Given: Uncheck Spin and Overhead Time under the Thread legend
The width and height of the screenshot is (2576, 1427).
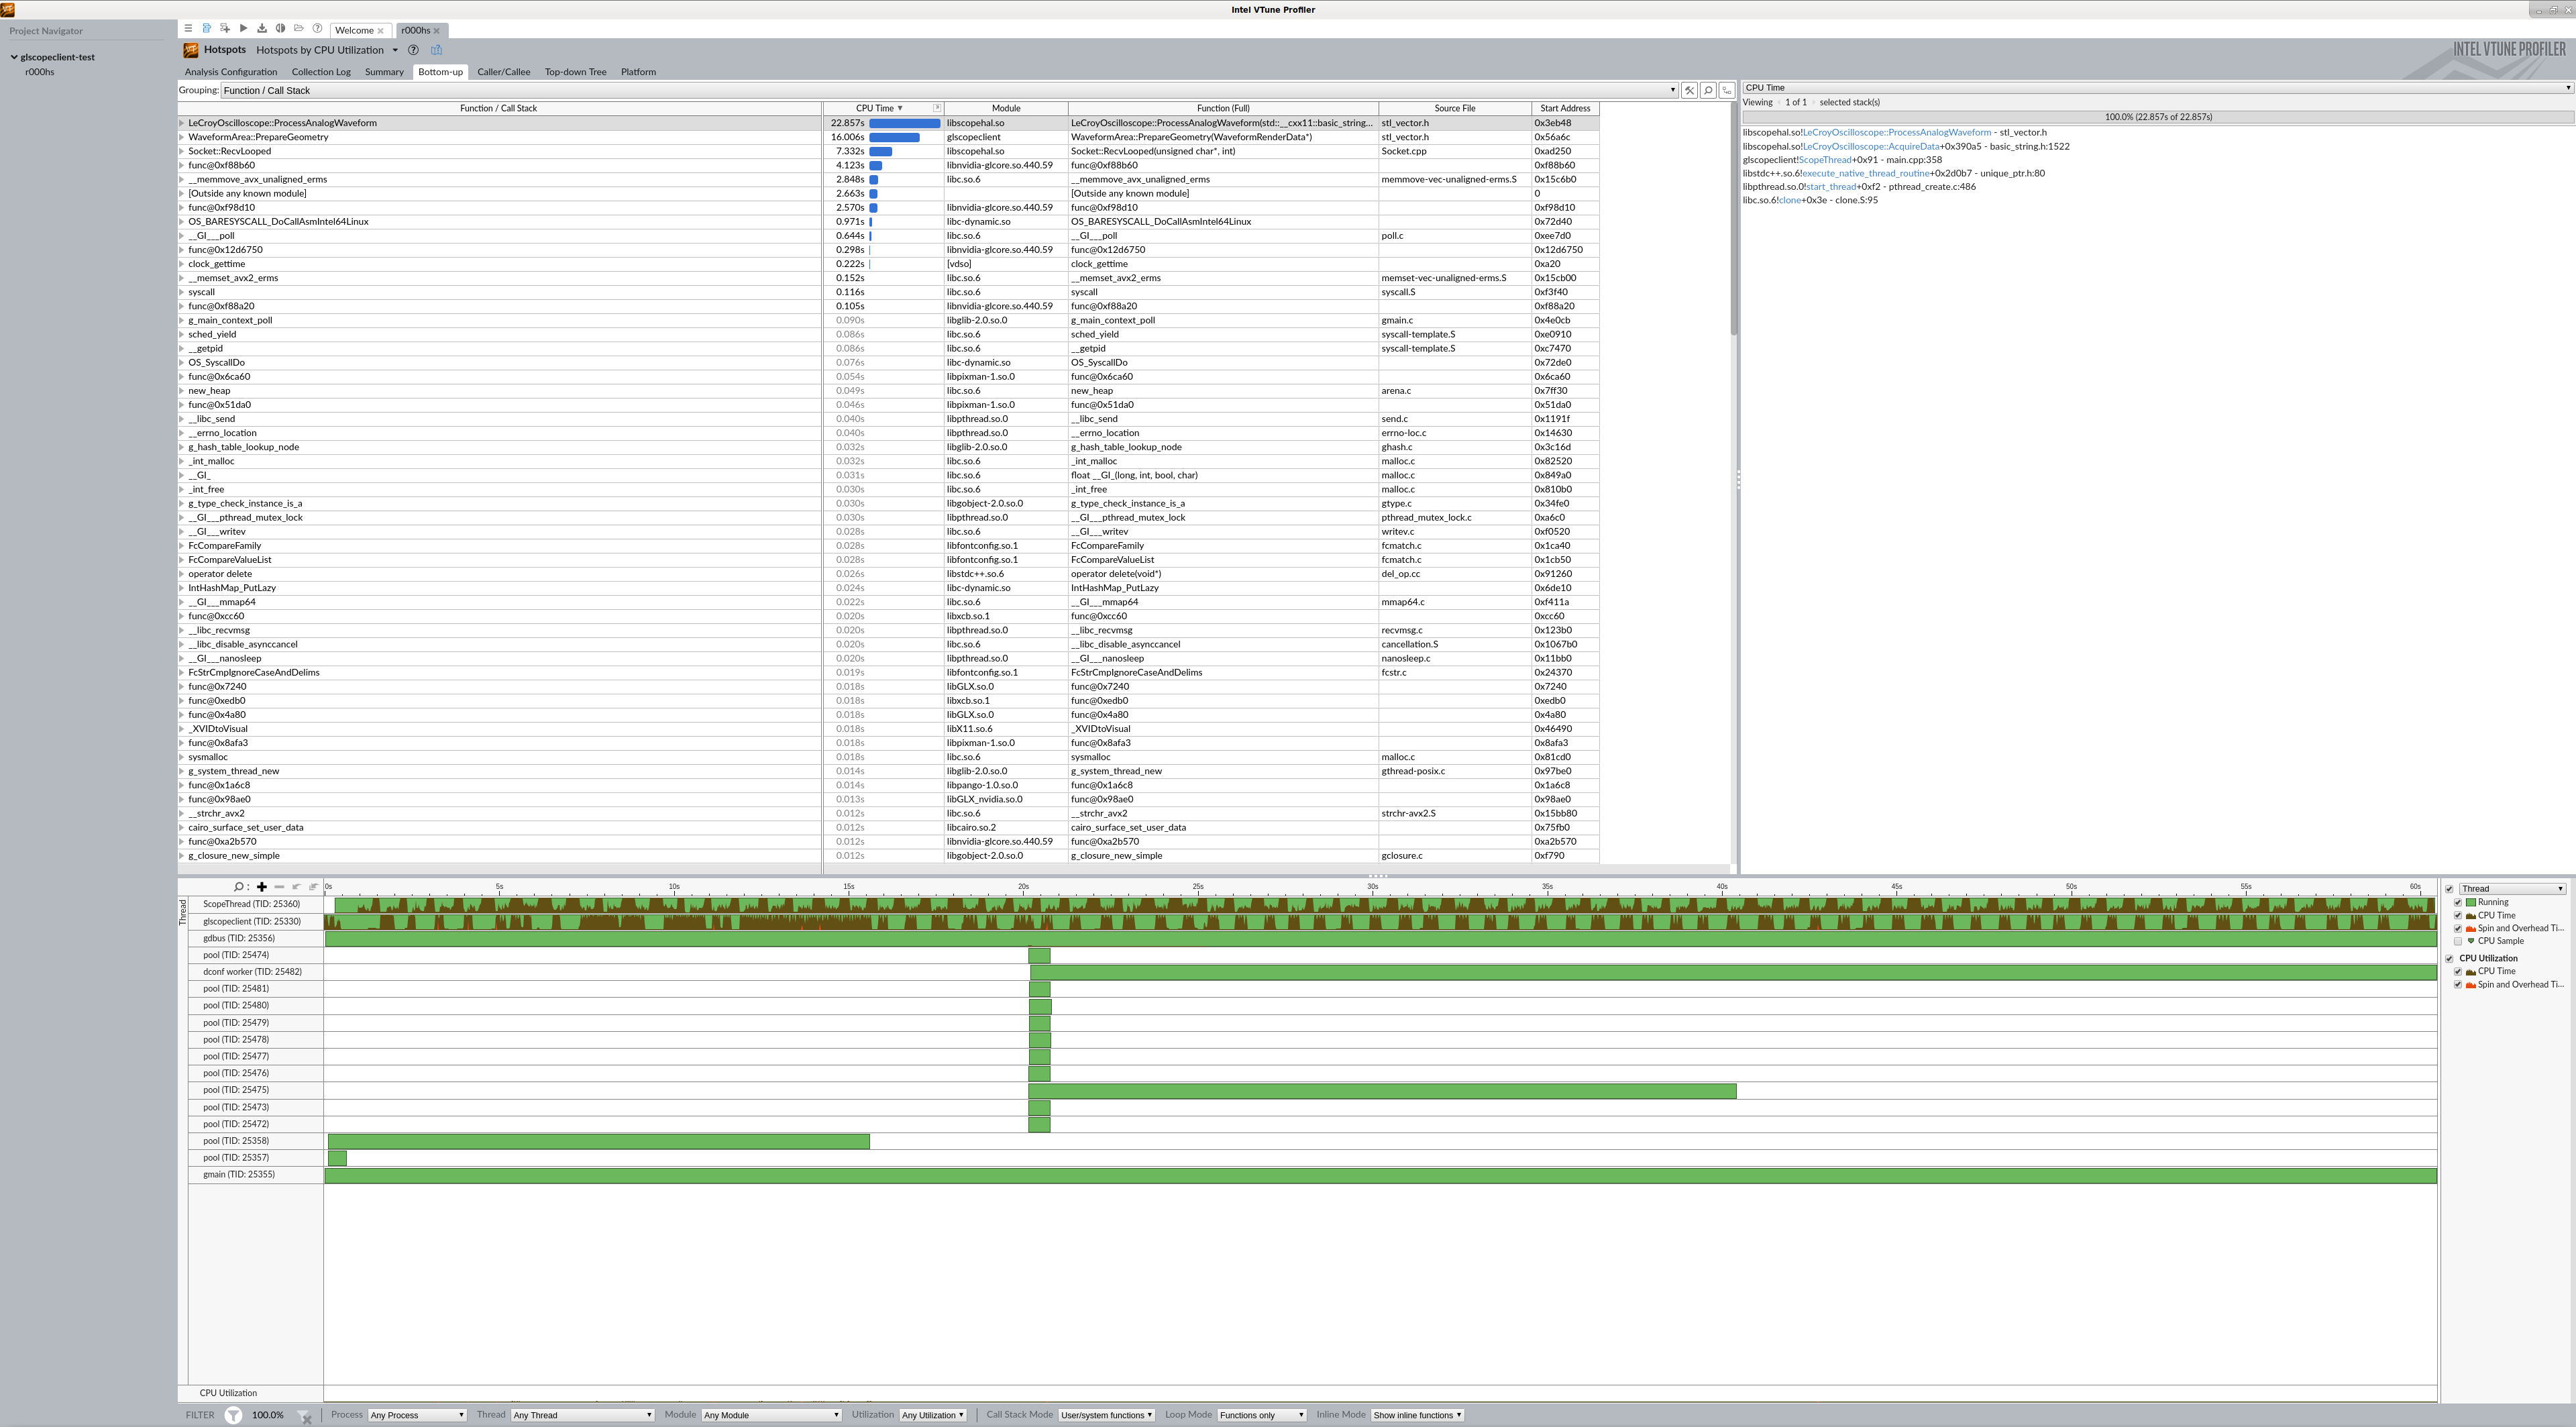Looking at the screenshot, I should click(2458, 929).
